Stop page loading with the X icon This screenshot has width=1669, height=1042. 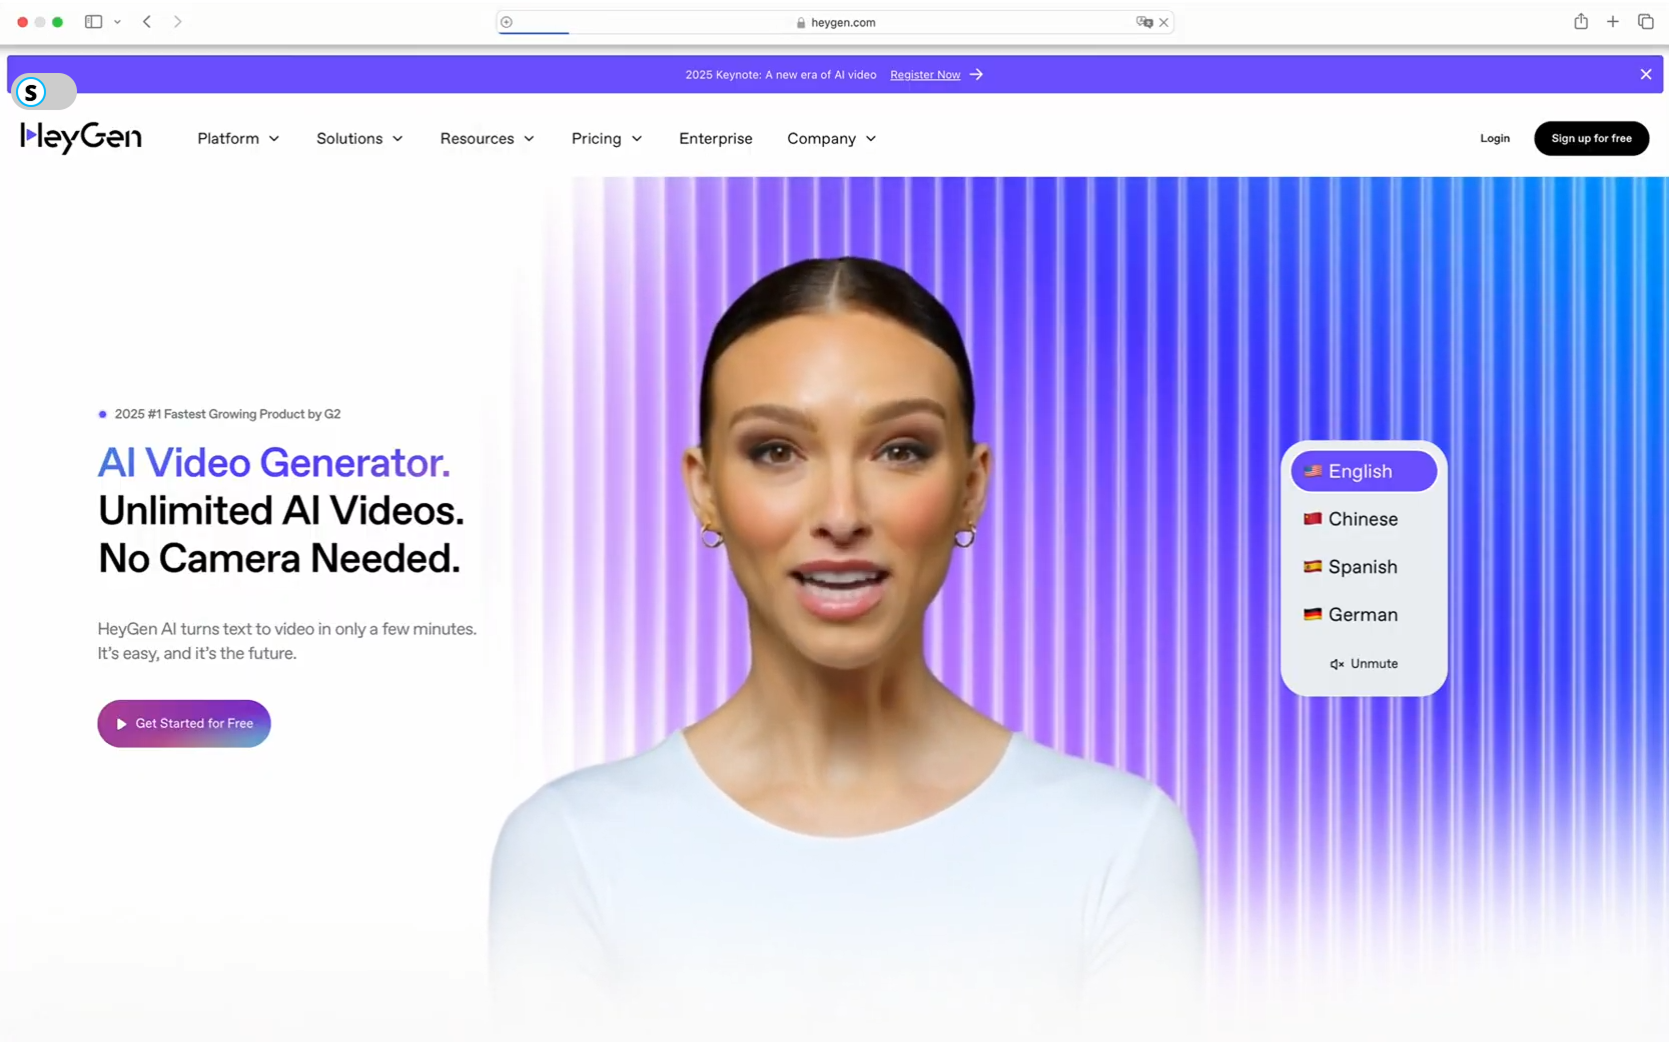pos(1164,22)
